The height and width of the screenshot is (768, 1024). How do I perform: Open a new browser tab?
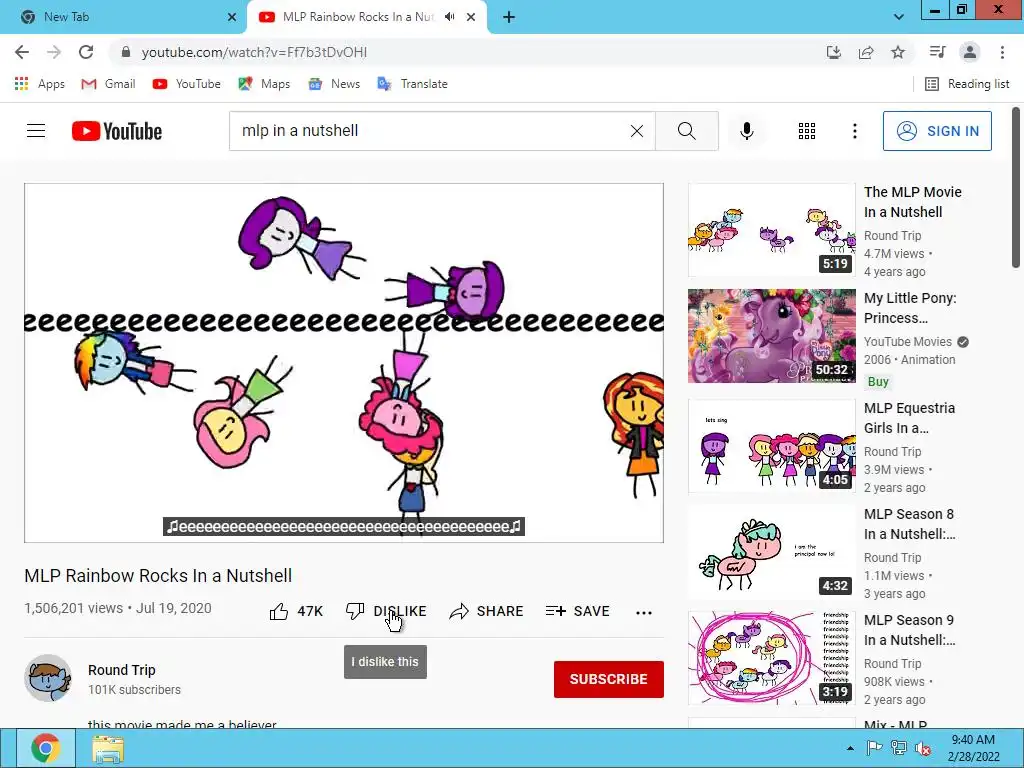tap(509, 17)
